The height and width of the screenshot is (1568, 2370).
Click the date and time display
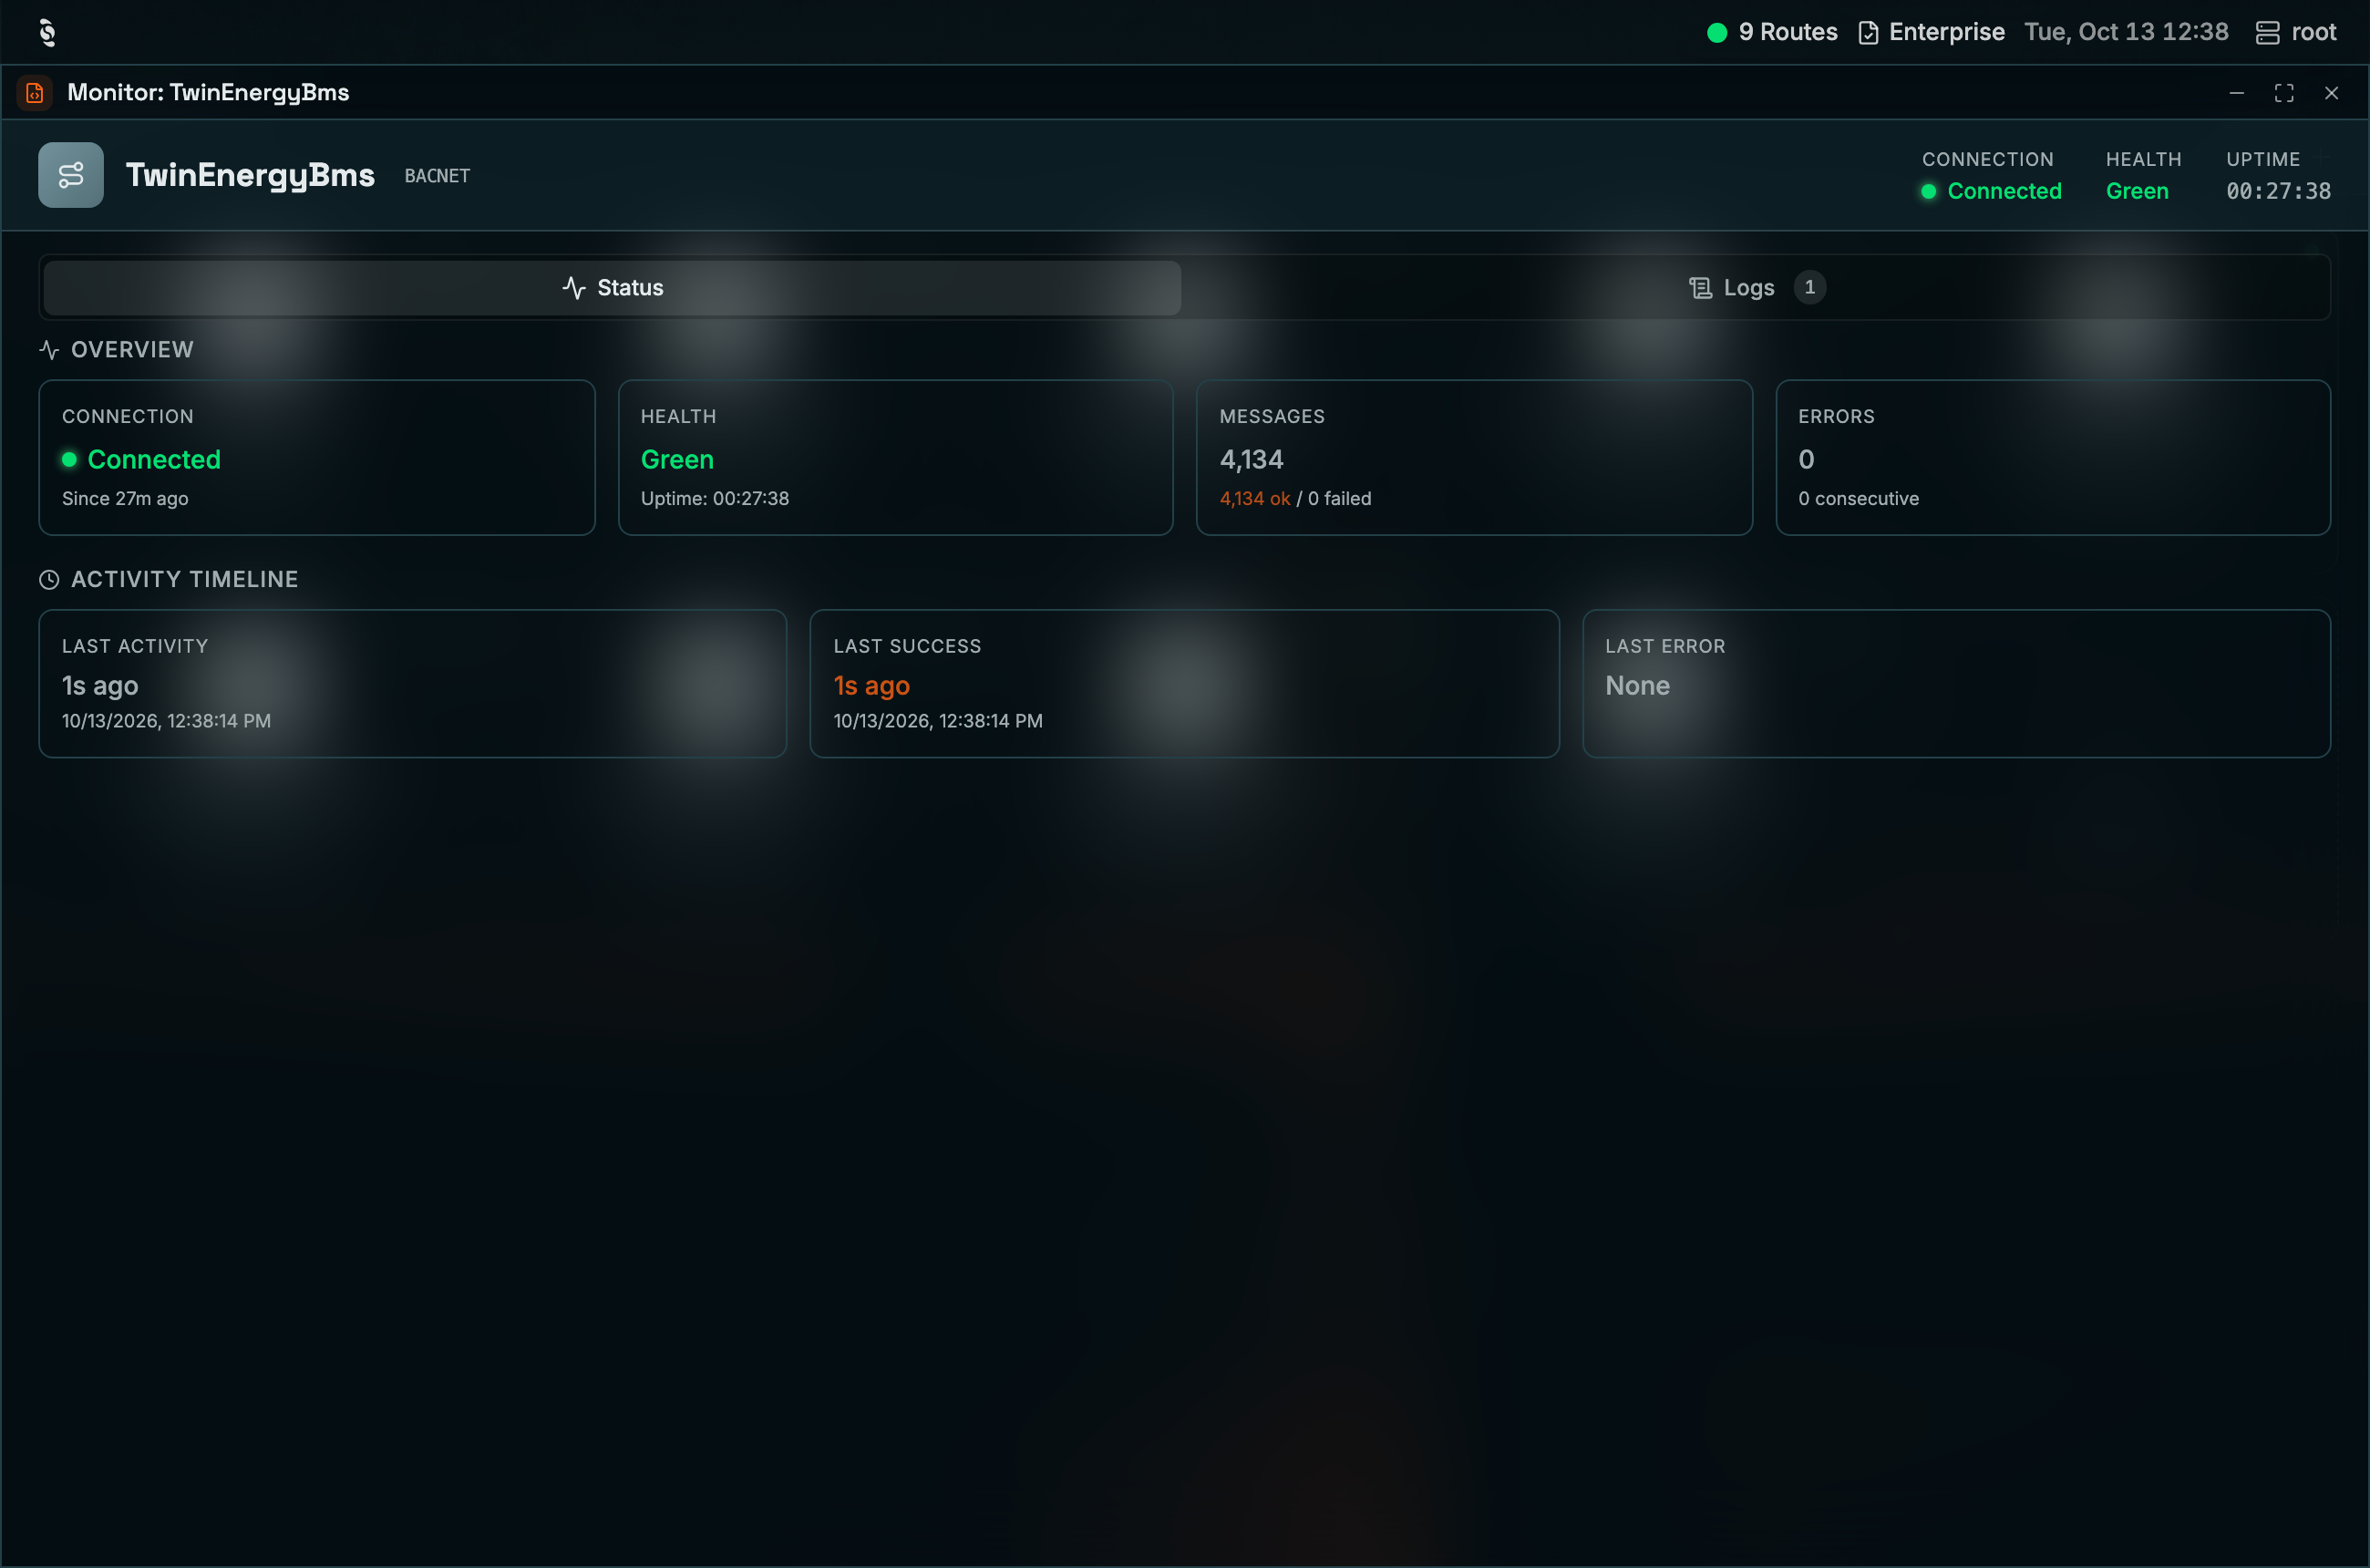[x=2126, y=33]
